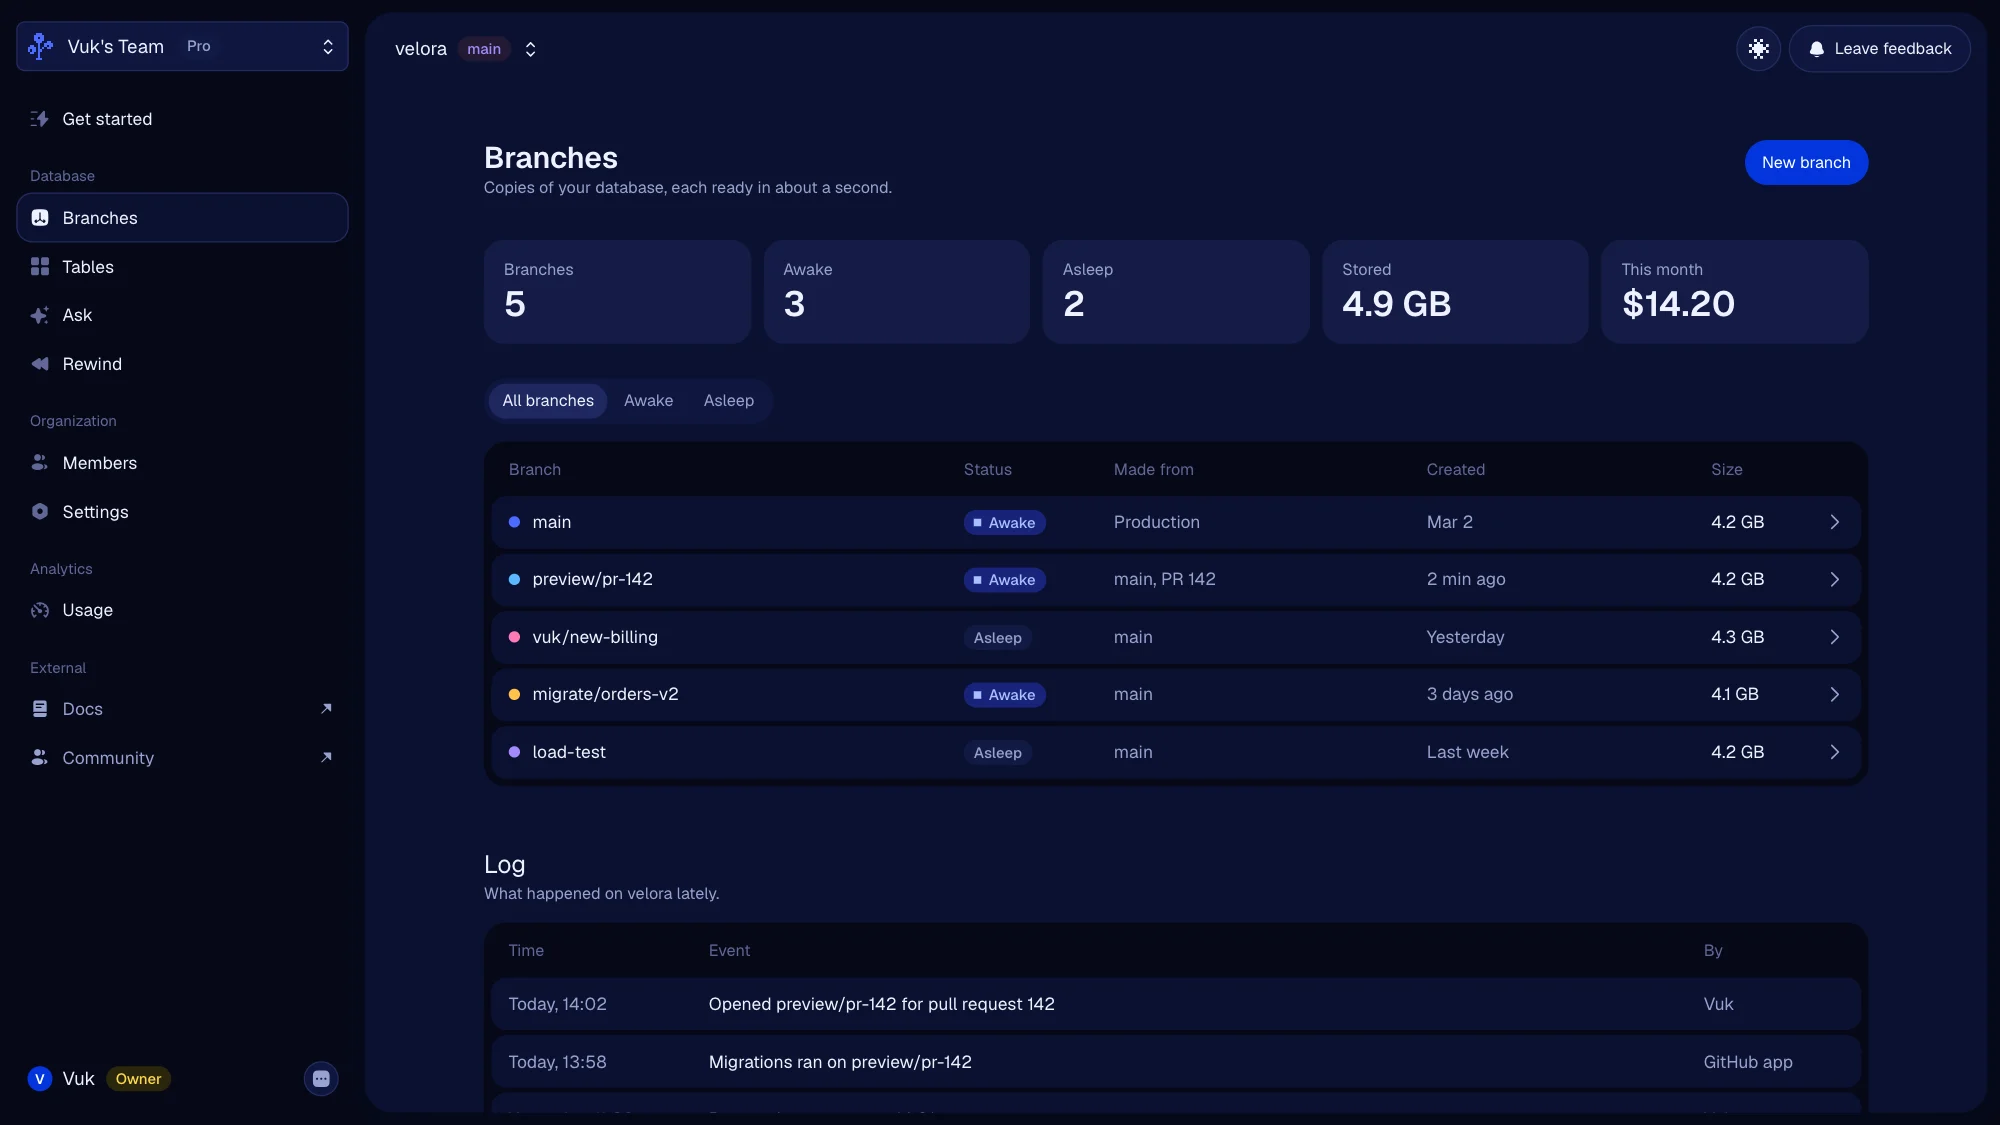Open the chat bubble icon near Vuk
Image resolution: width=2000 pixels, height=1125 pixels.
(x=321, y=1079)
